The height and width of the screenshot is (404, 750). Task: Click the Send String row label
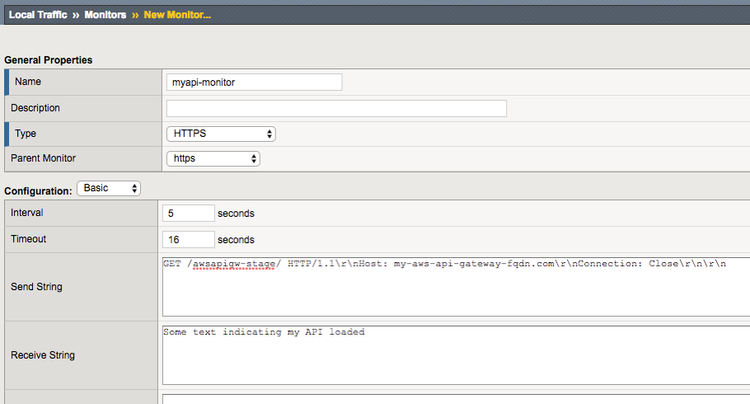pos(38,286)
